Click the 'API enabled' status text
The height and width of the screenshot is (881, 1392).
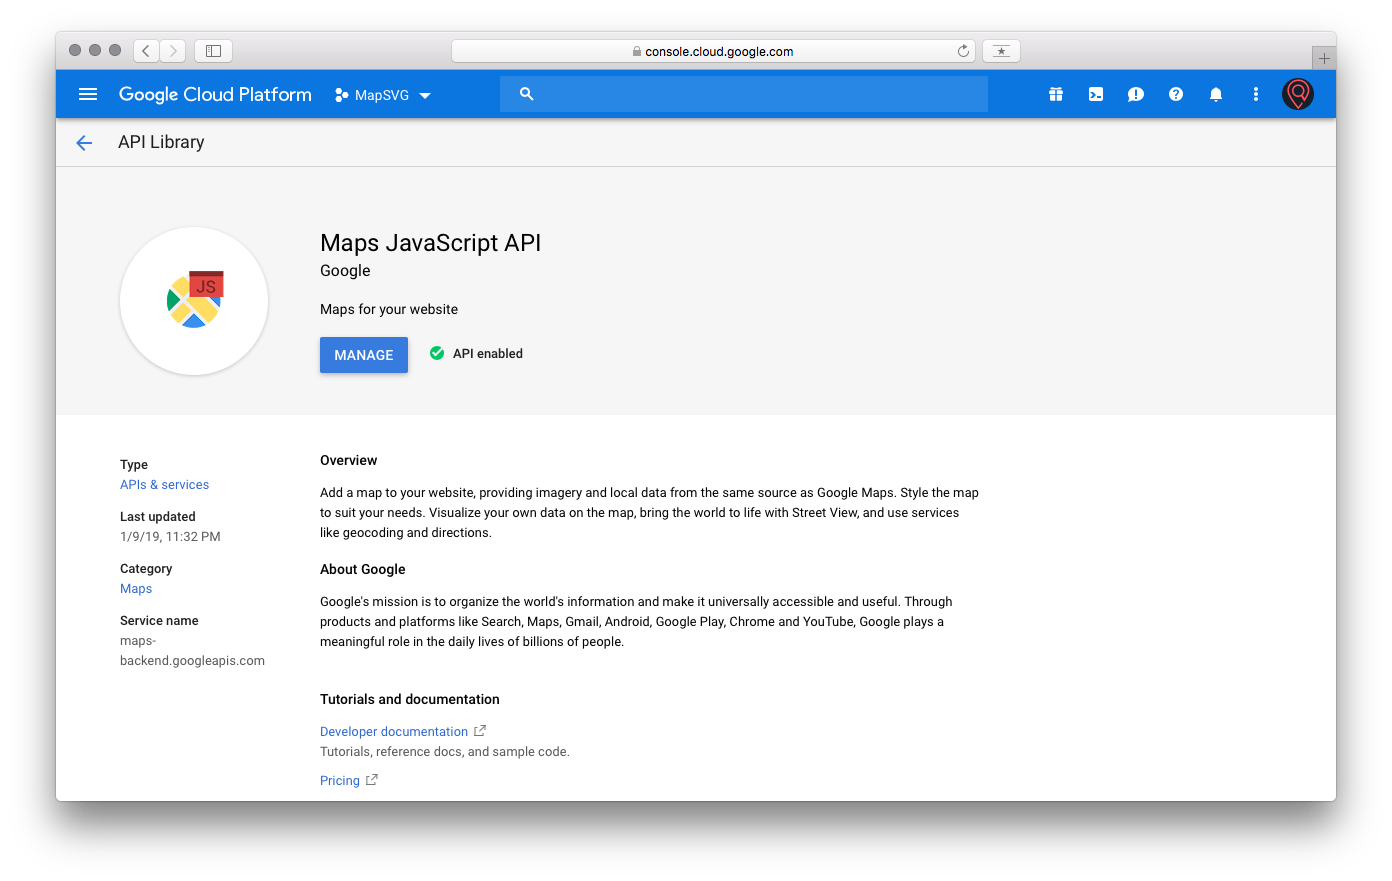point(488,354)
